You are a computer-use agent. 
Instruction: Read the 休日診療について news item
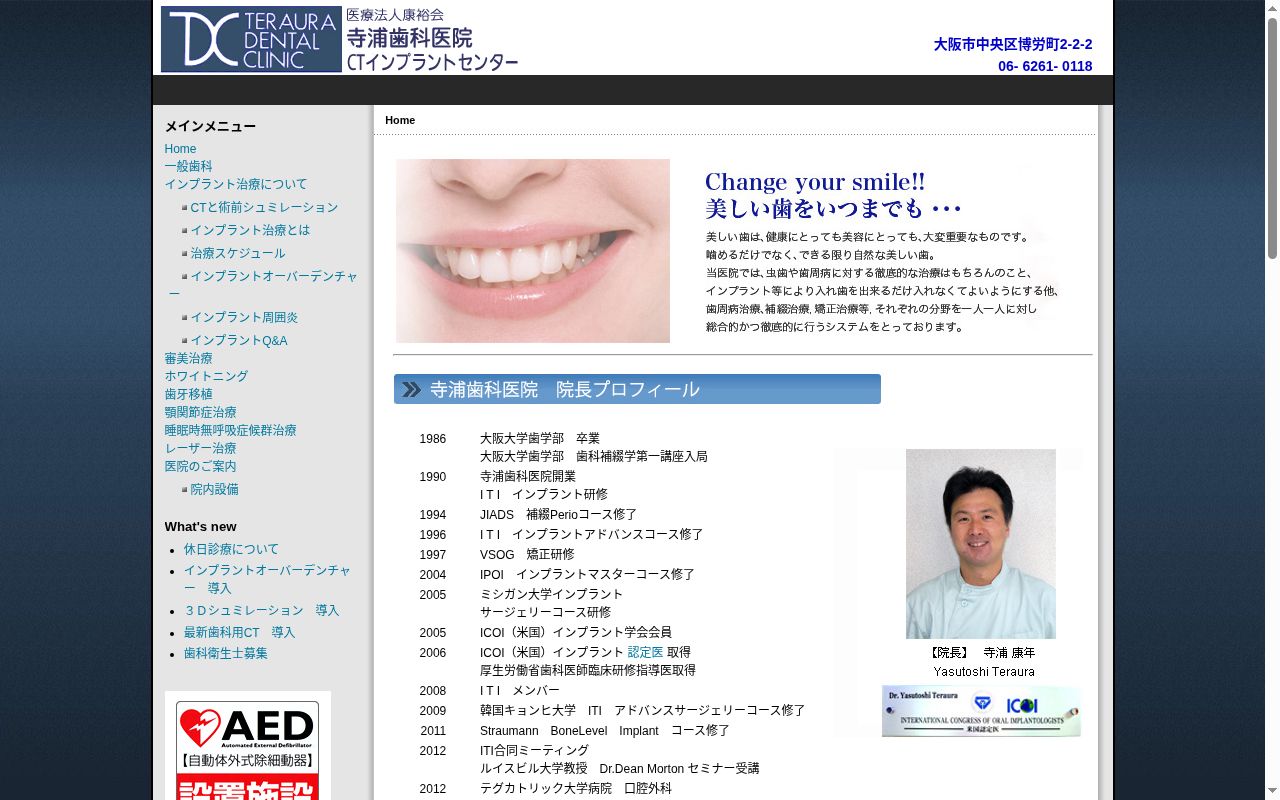click(x=231, y=550)
